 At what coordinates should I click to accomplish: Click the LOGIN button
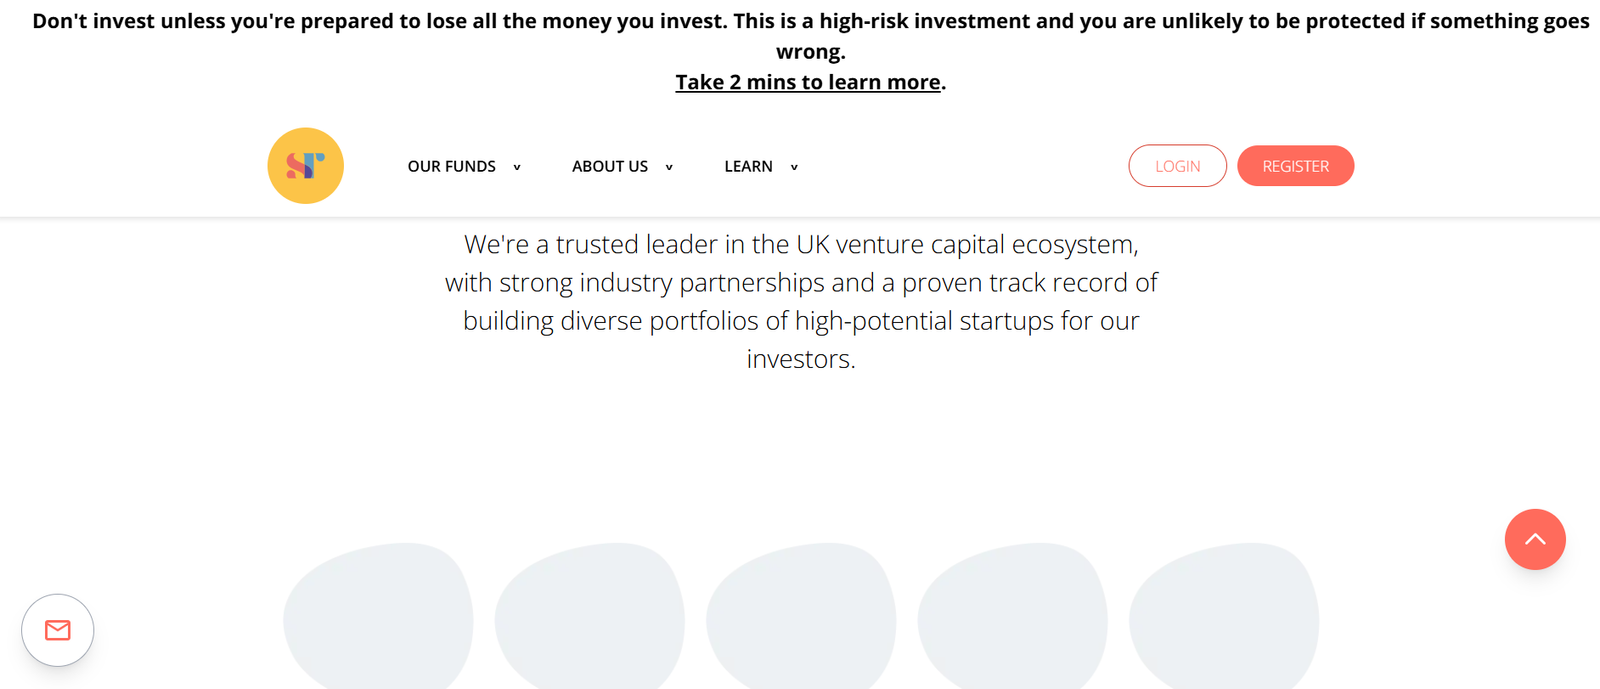coord(1177,166)
